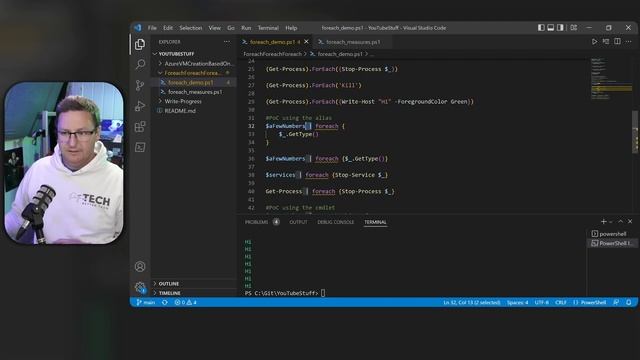Click the Run PowerShell script play icon

tap(594, 42)
